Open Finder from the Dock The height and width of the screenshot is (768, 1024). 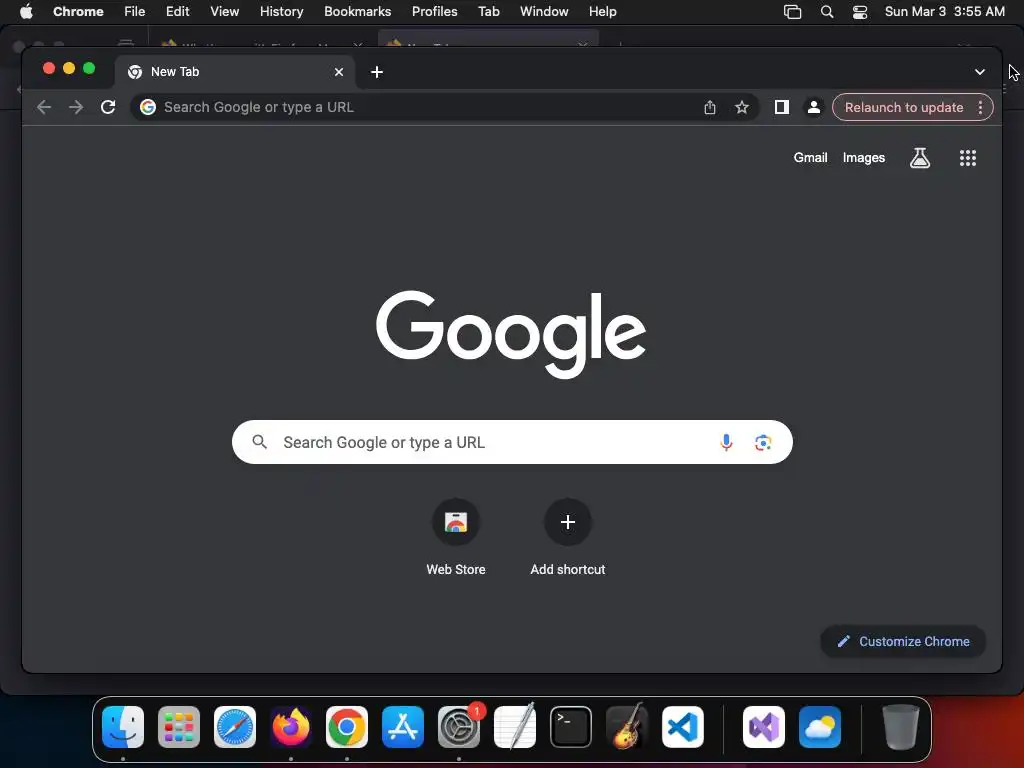pyautogui.click(x=123, y=727)
